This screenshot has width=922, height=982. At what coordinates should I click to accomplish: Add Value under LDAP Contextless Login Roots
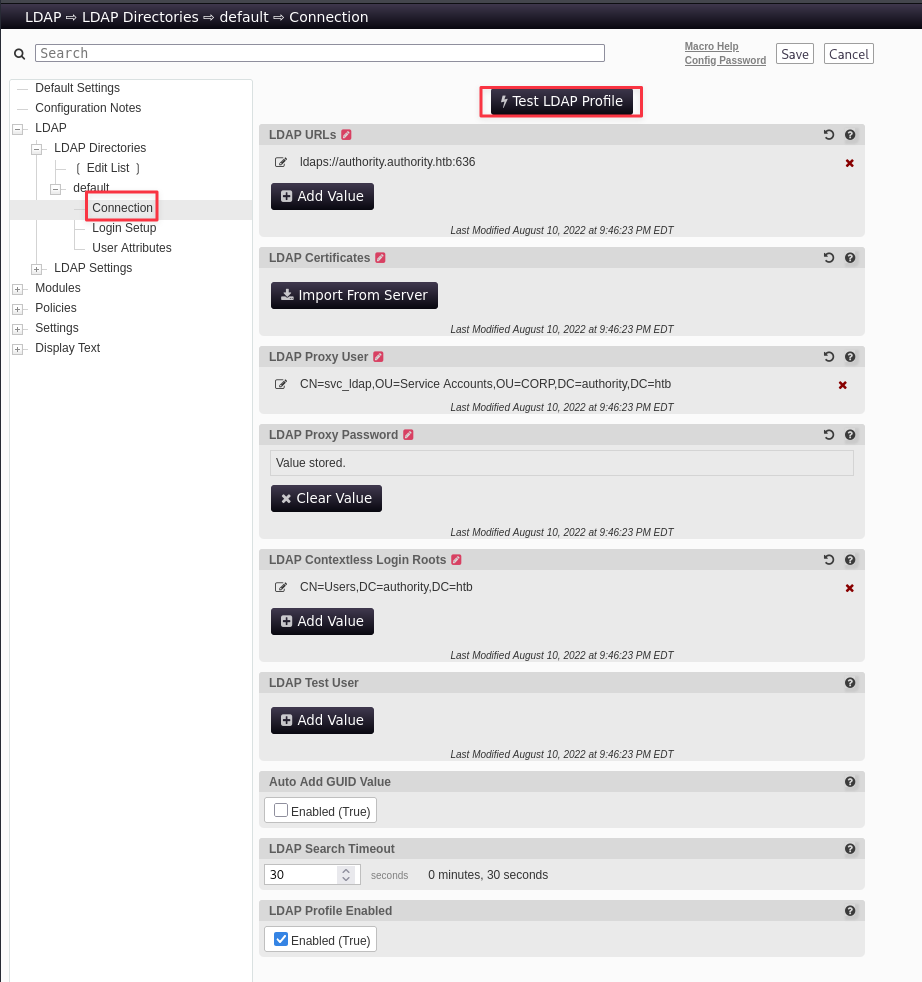pos(322,621)
